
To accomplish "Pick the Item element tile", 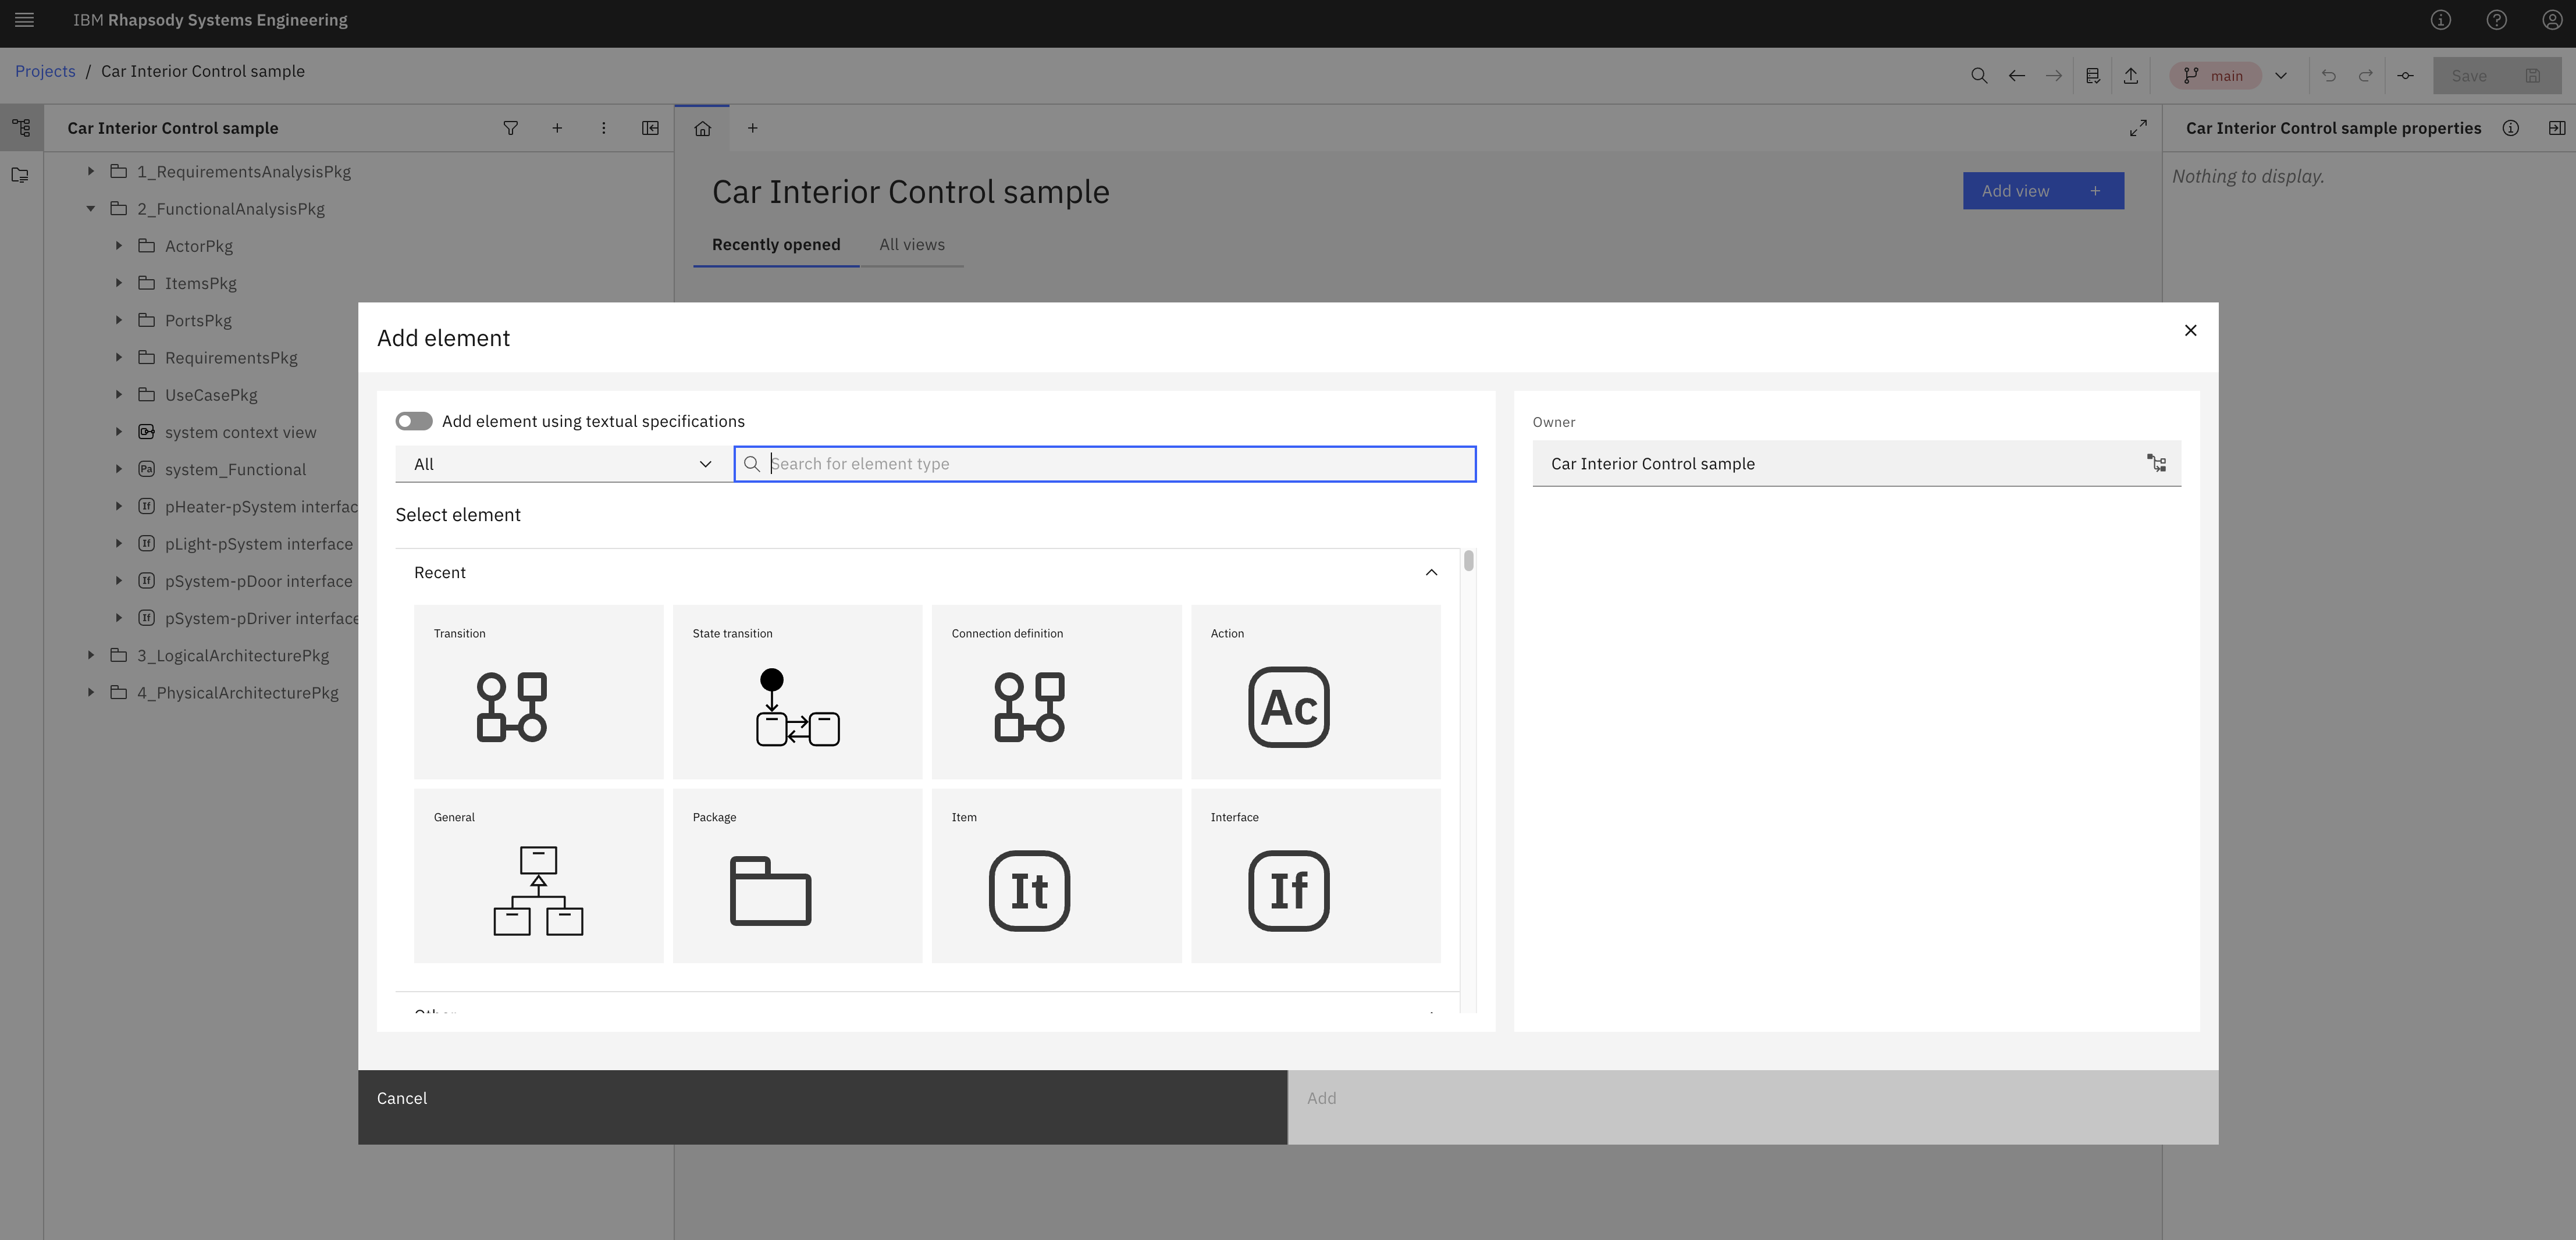I will coord(1056,875).
